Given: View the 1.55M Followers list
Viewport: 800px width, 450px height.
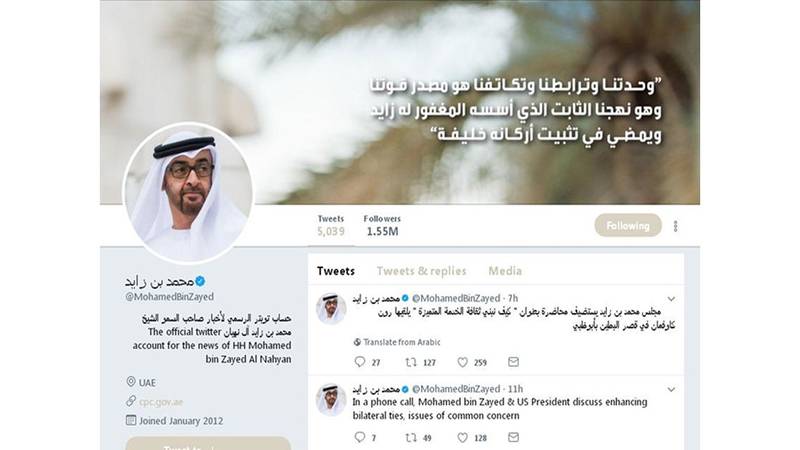Looking at the screenshot, I should tap(382, 226).
